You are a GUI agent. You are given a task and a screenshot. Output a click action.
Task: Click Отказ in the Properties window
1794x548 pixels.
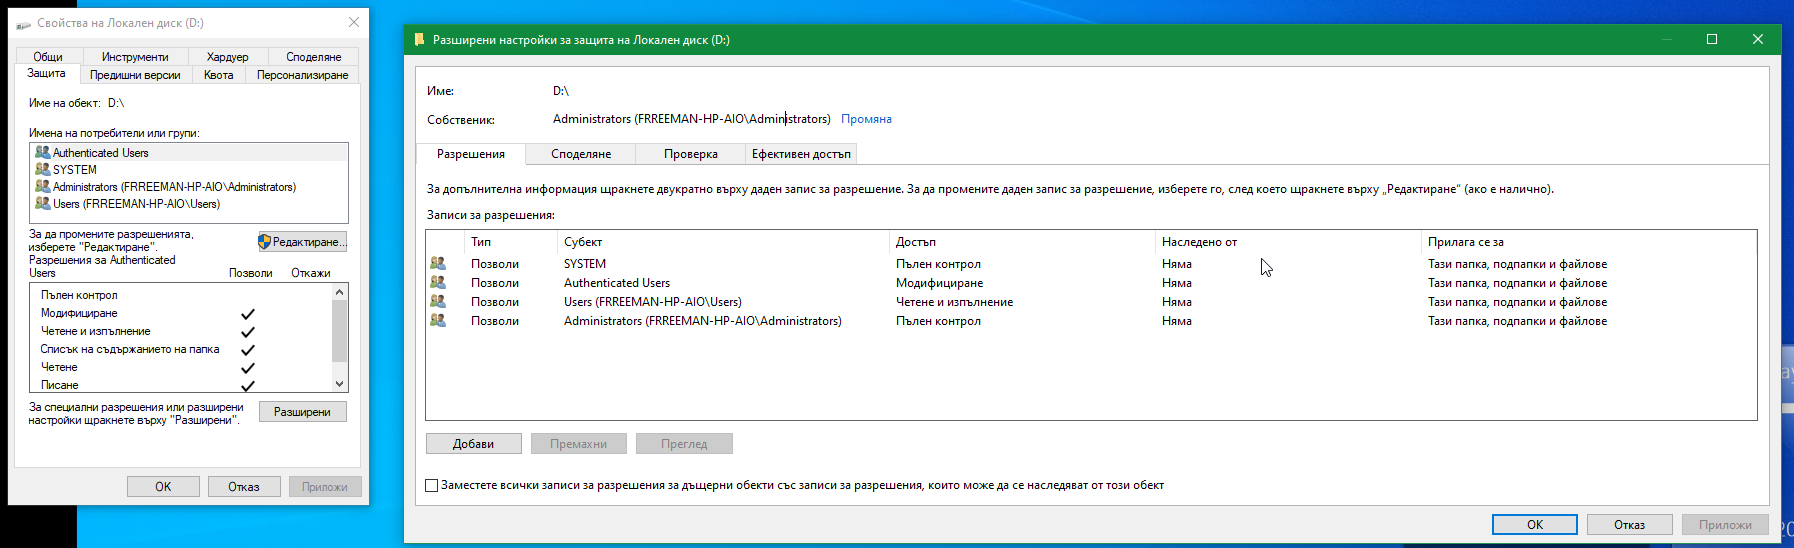click(244, 487)
